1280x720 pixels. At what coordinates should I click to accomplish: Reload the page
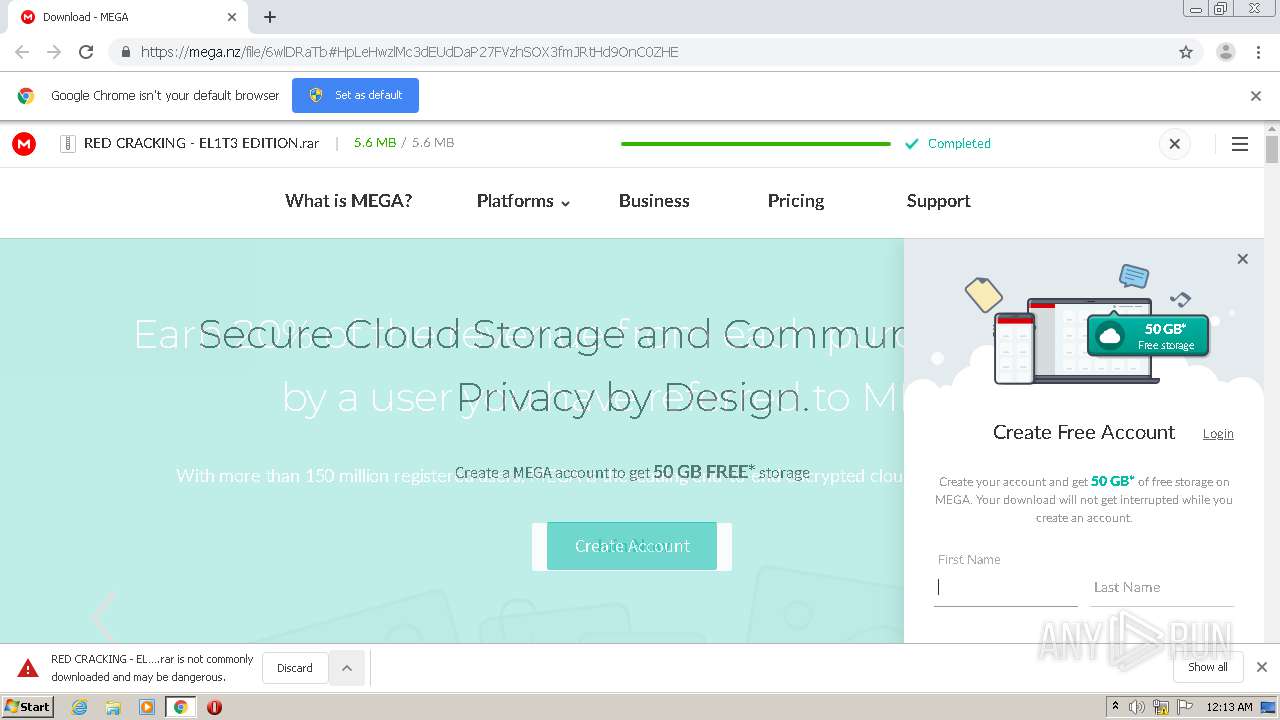tap(86, 52)
